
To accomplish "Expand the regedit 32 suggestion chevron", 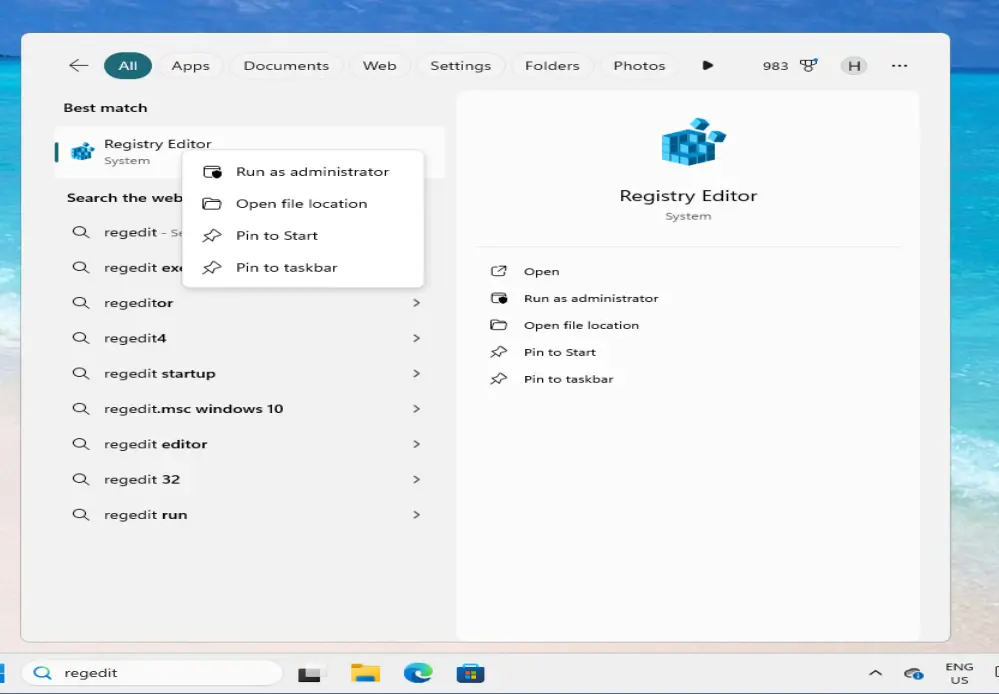I will (416, 479).
